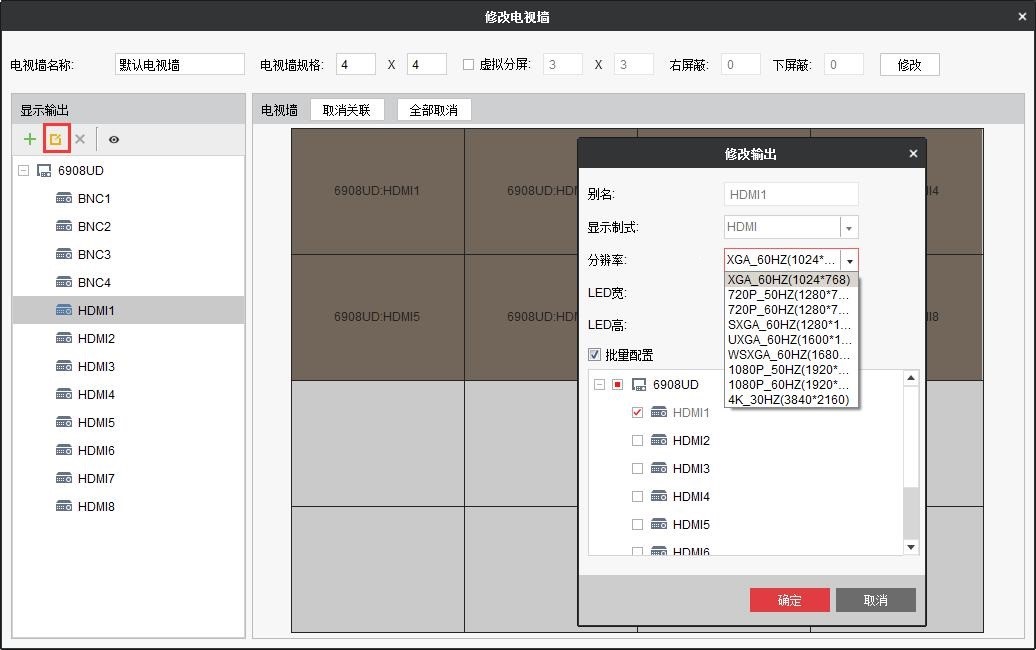Click the gray delete X icon
This screenshot has width=1036, height=650.
(80, 139)
